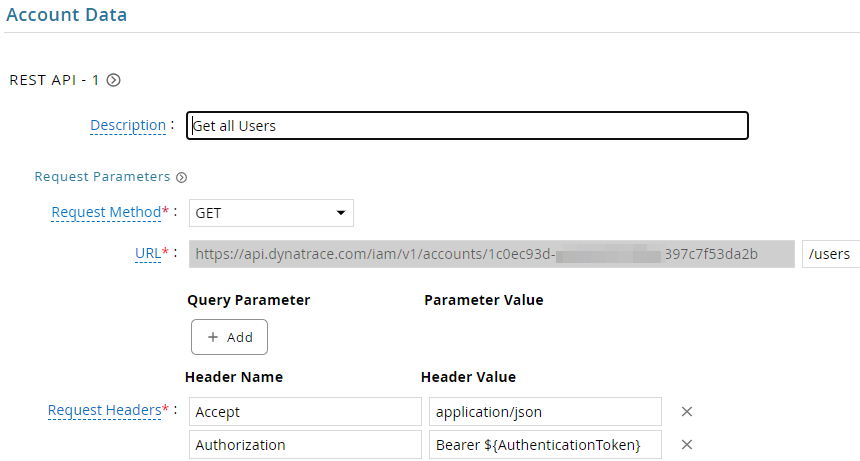Image resolution: width=860 pixels, height=461 pixels.
Task: Click the Bearer token header value field
Action: (545, 445)
